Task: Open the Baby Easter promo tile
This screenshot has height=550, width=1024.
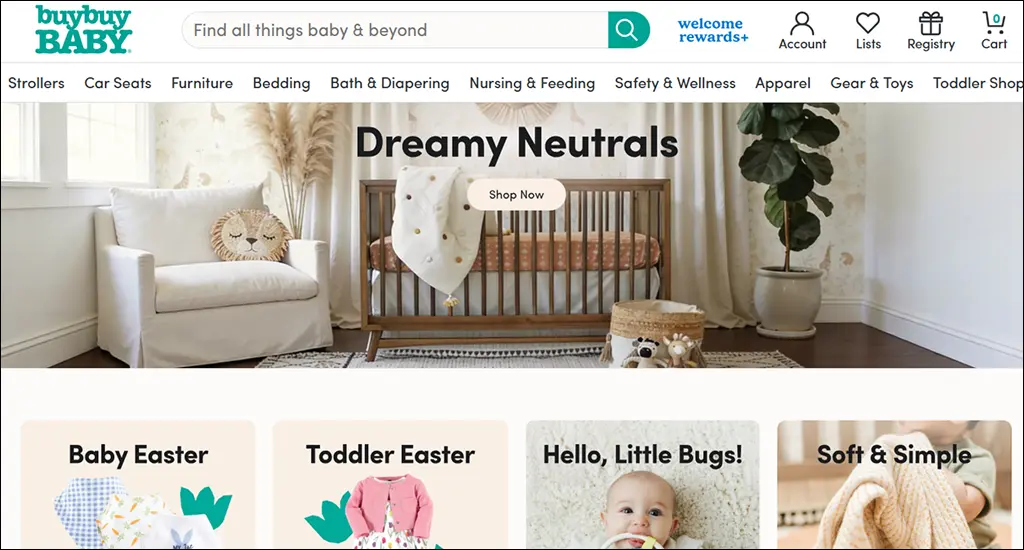Action: tap(138, 484)
